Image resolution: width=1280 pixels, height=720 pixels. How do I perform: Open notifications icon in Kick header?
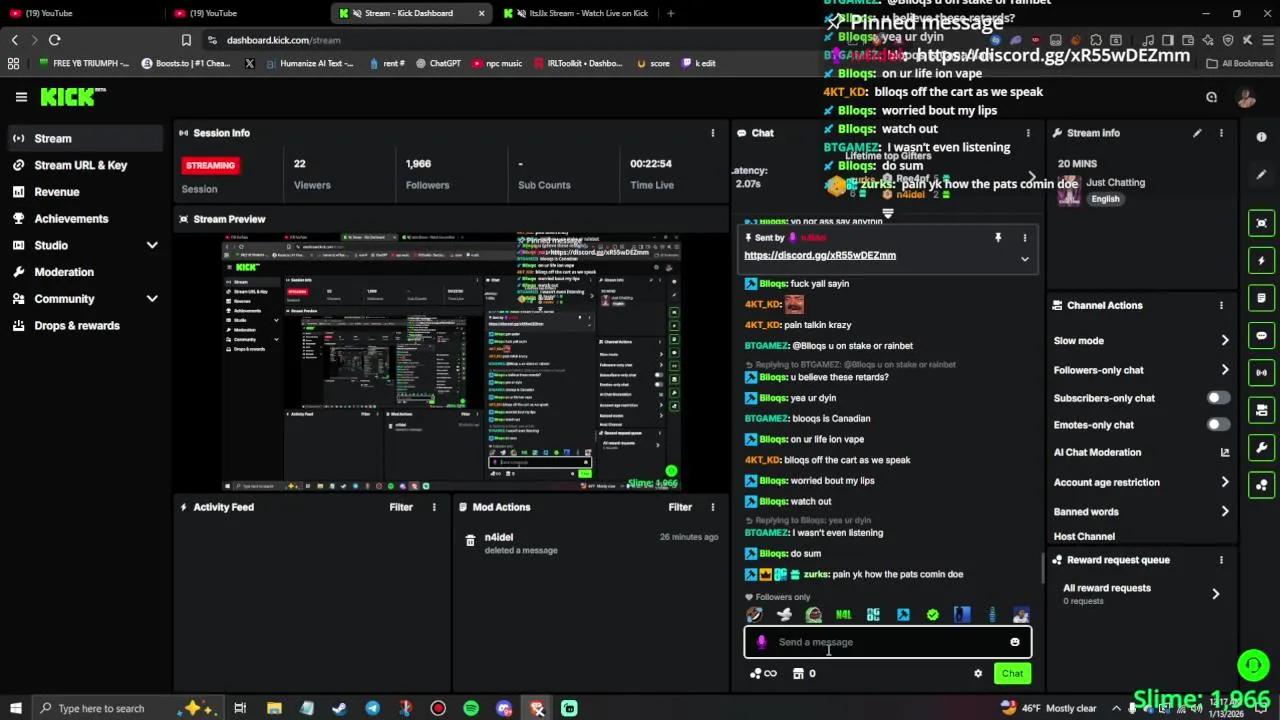1211,97
